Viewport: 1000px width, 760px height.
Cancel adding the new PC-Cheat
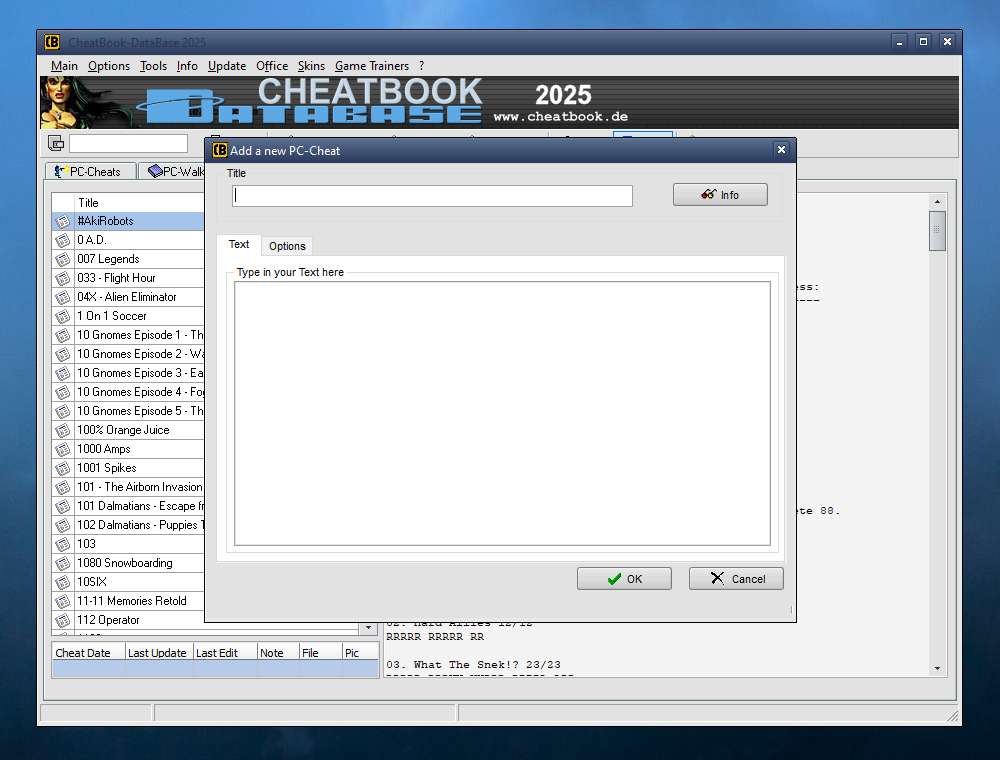(736, 578)
